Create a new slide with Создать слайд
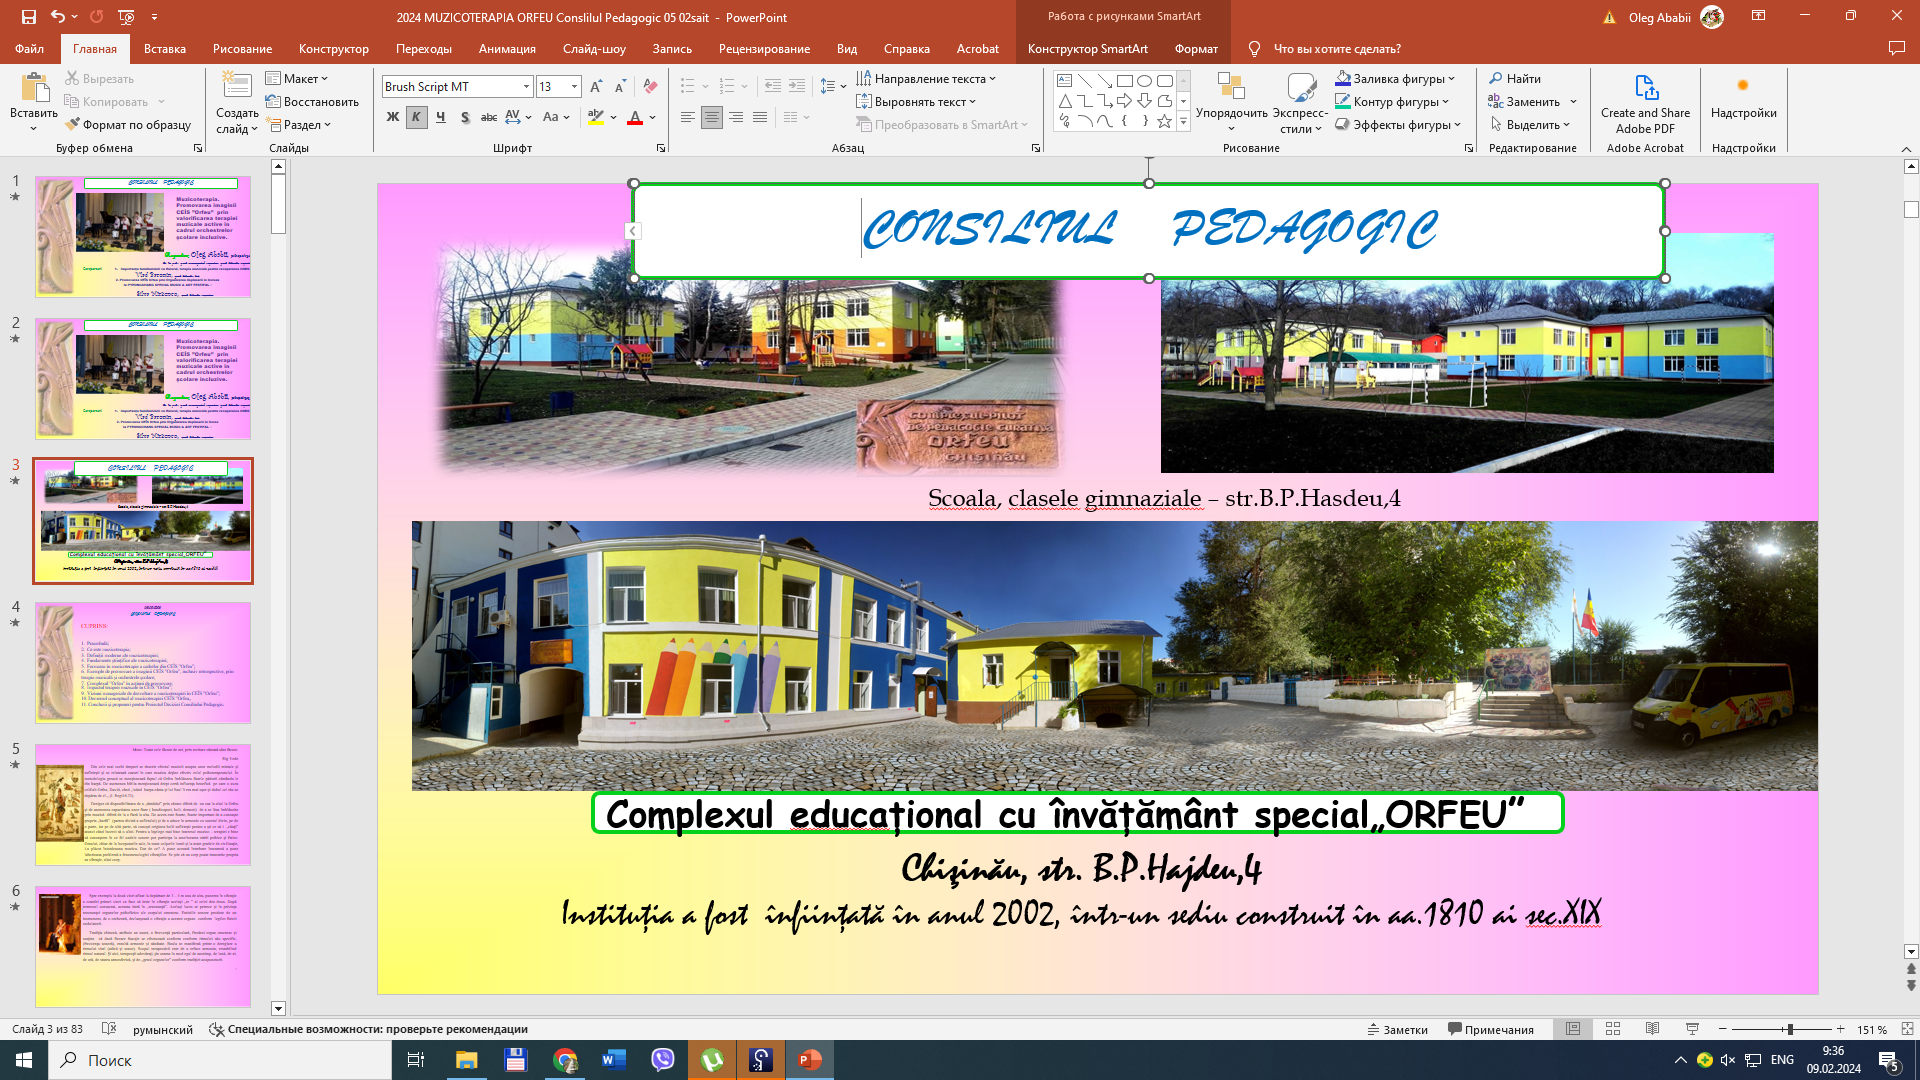This screenshot has height=1080, width=1920. pos(237,103)
